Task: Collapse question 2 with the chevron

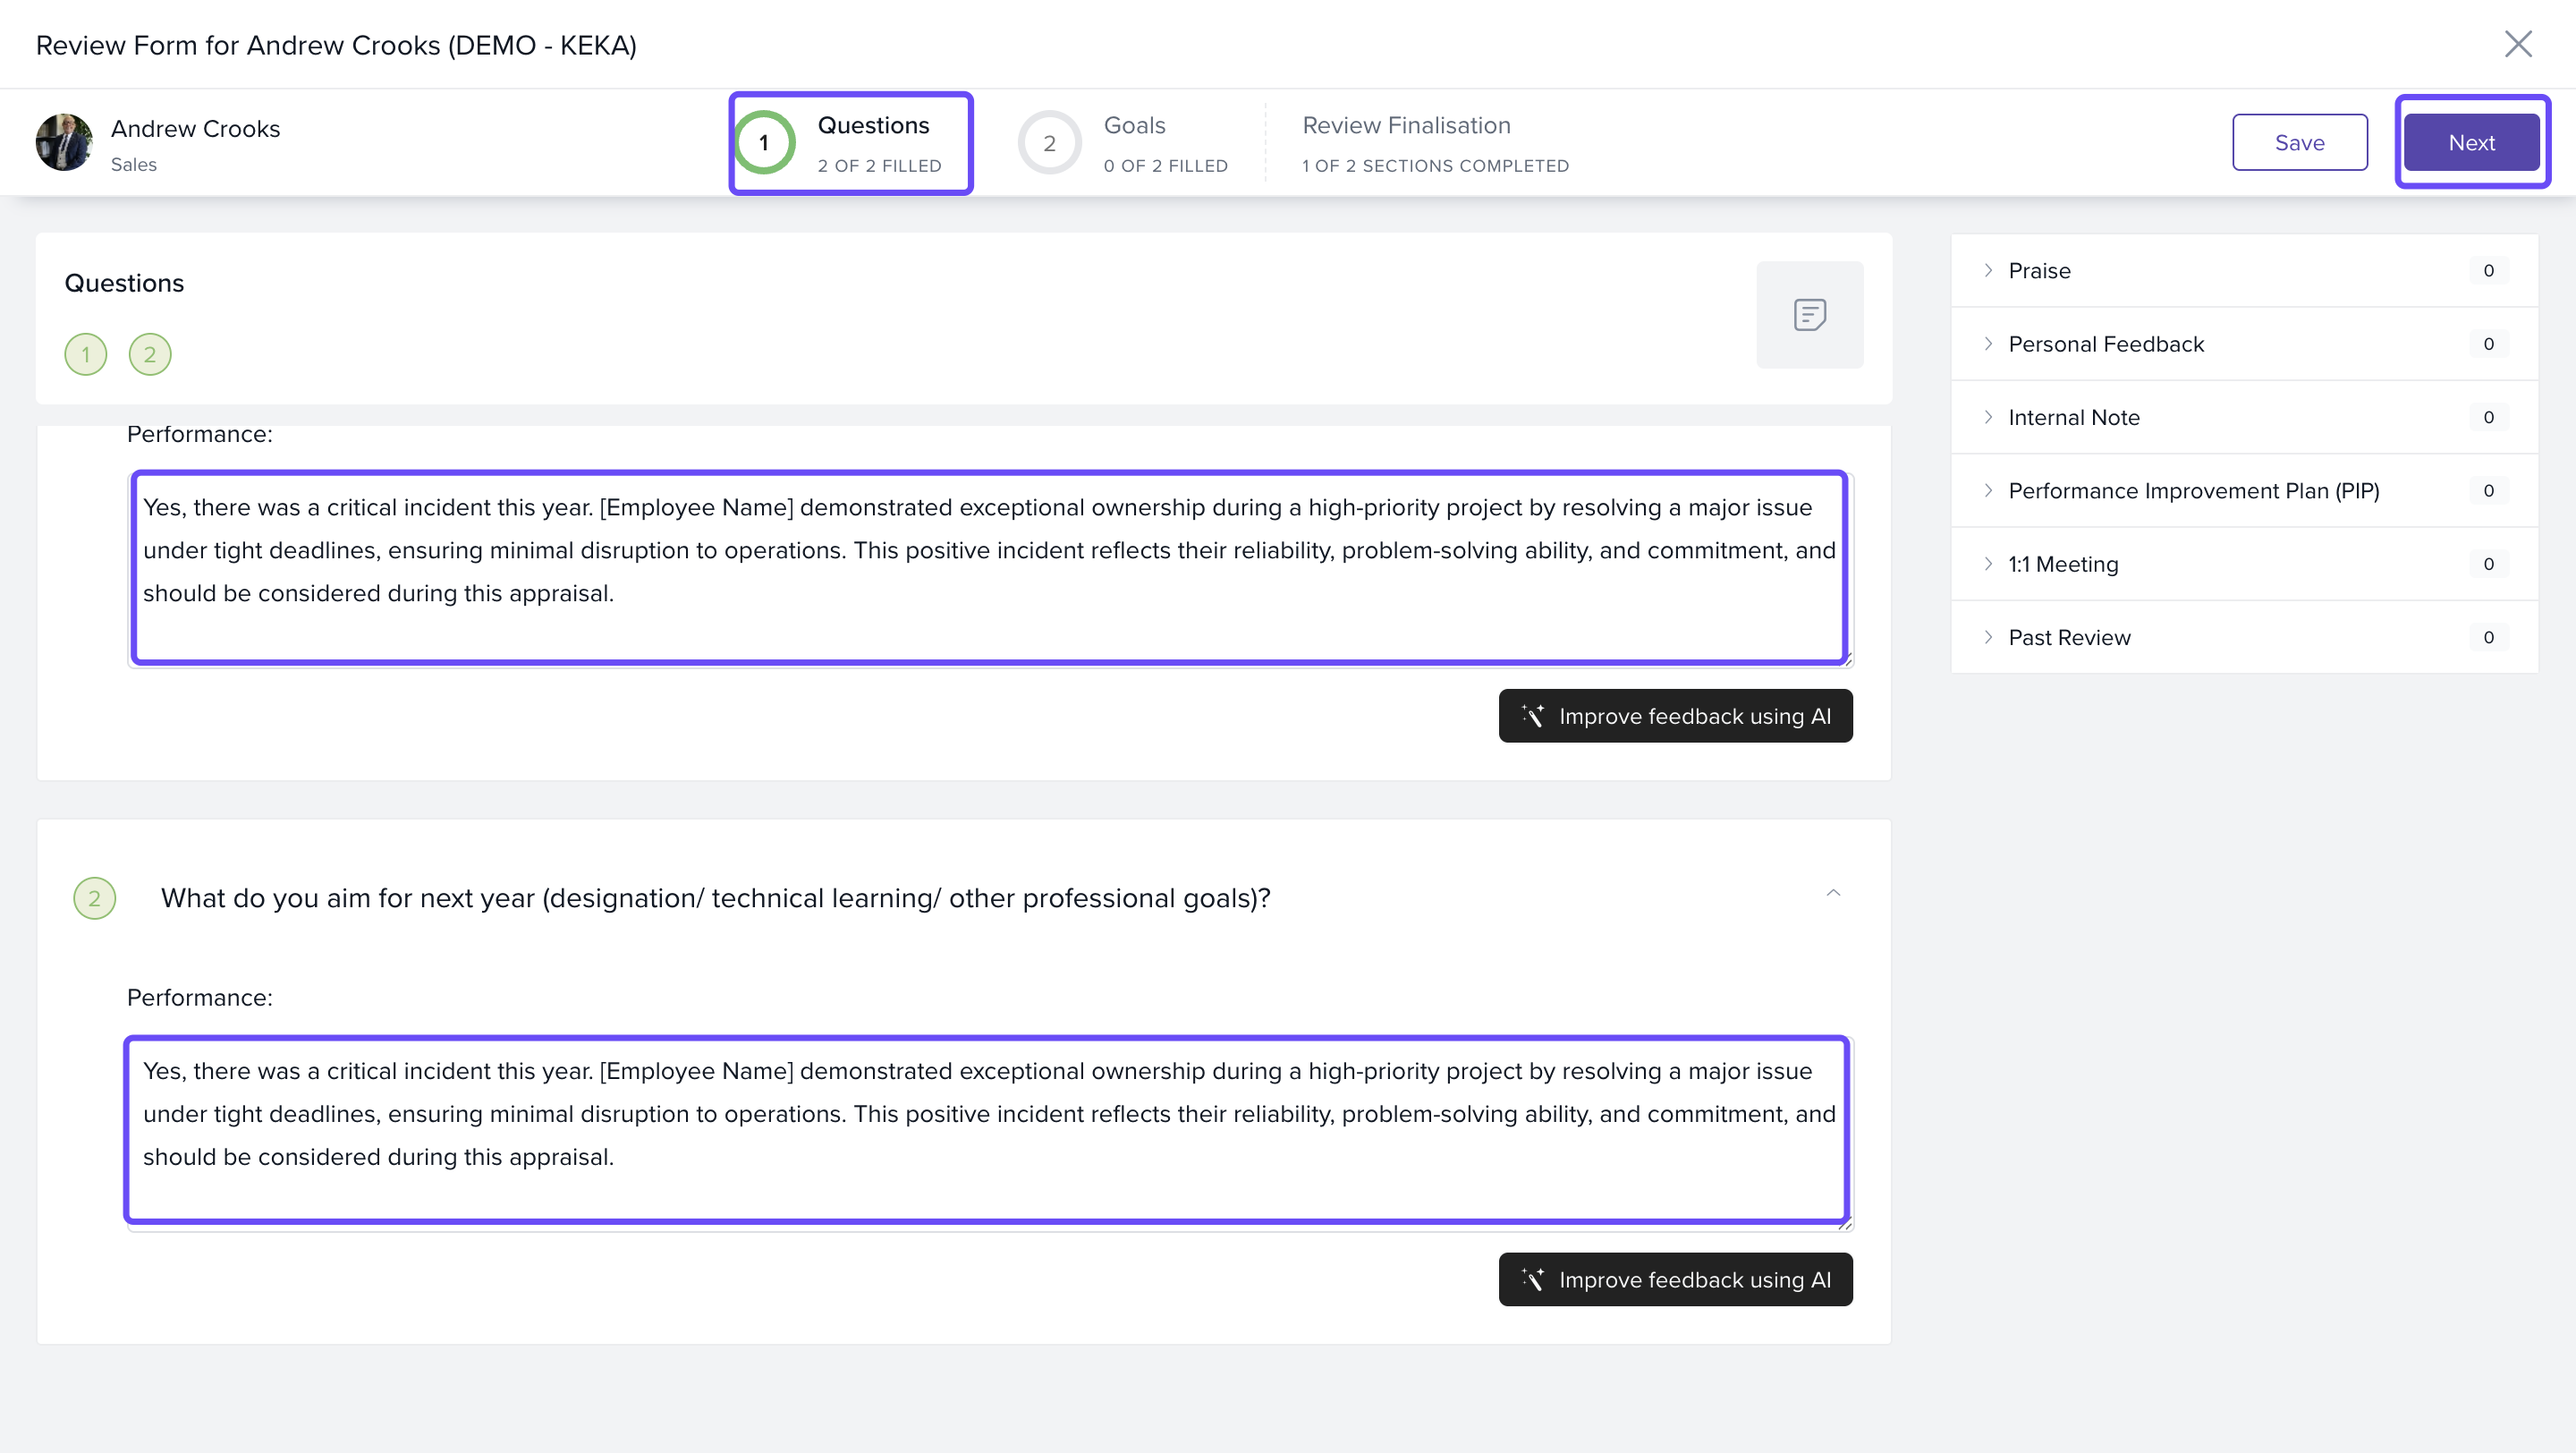Action: (1833, 893)
